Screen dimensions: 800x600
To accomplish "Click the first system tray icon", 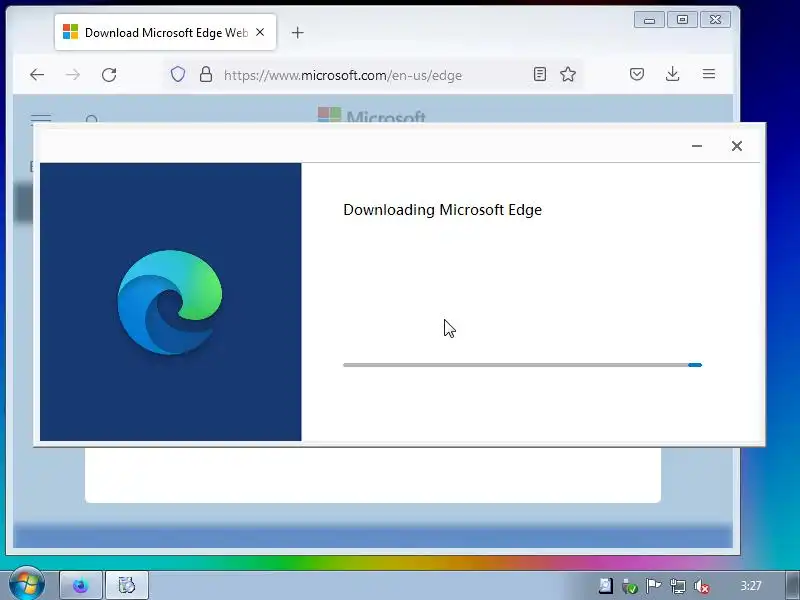I will point(606,586).
